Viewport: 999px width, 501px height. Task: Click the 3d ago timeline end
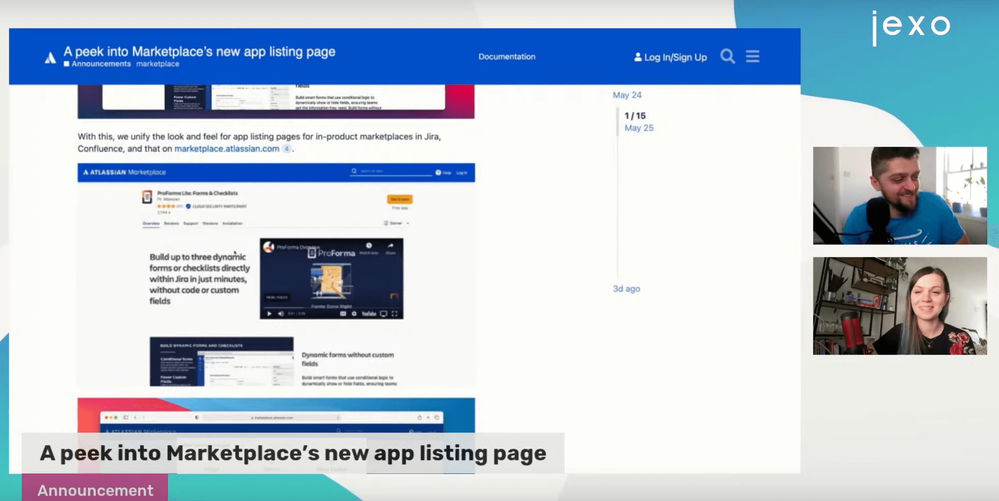[626, 289]
